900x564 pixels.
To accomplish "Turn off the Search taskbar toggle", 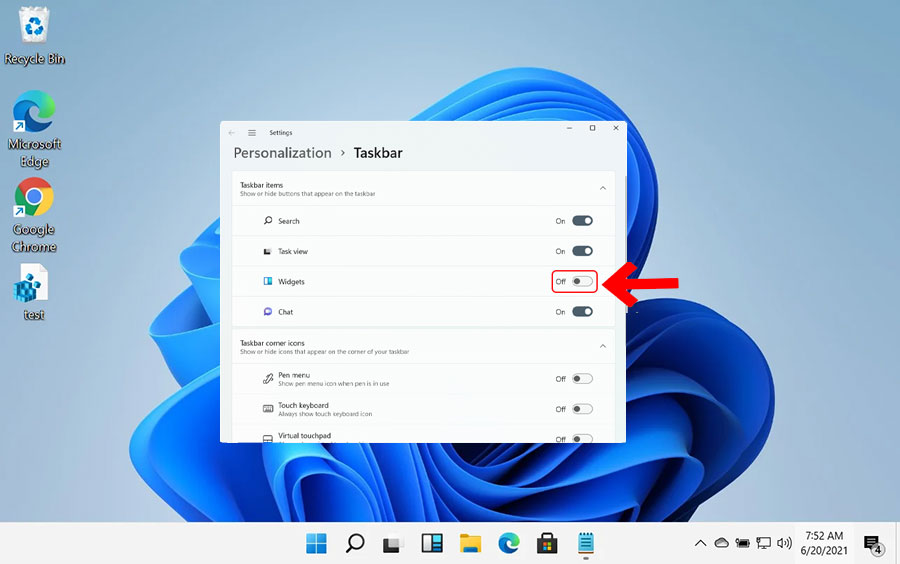I will pos(582,221).
